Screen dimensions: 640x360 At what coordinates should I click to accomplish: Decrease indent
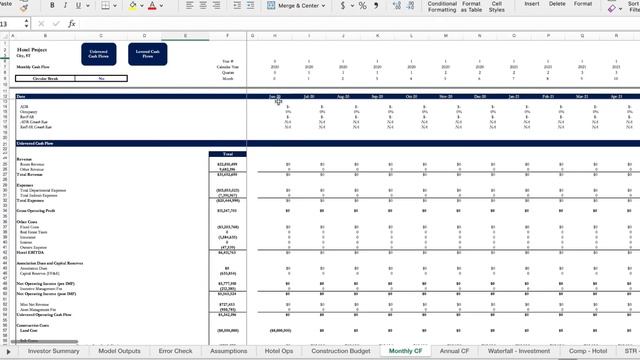[237, 5]
